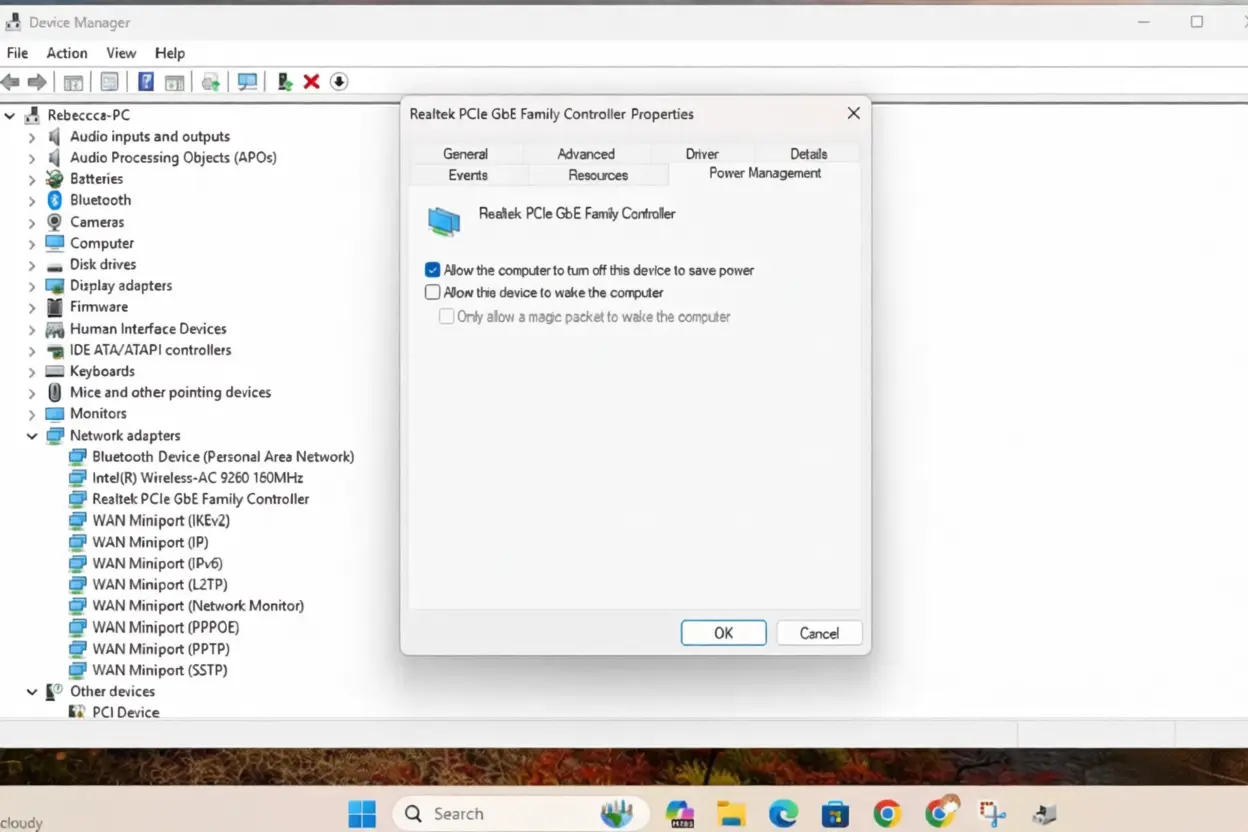This screenshot has width=1248, height=832.
Task: Switch to the General tab
Action: pyautogui.click(x=466, y=154)
